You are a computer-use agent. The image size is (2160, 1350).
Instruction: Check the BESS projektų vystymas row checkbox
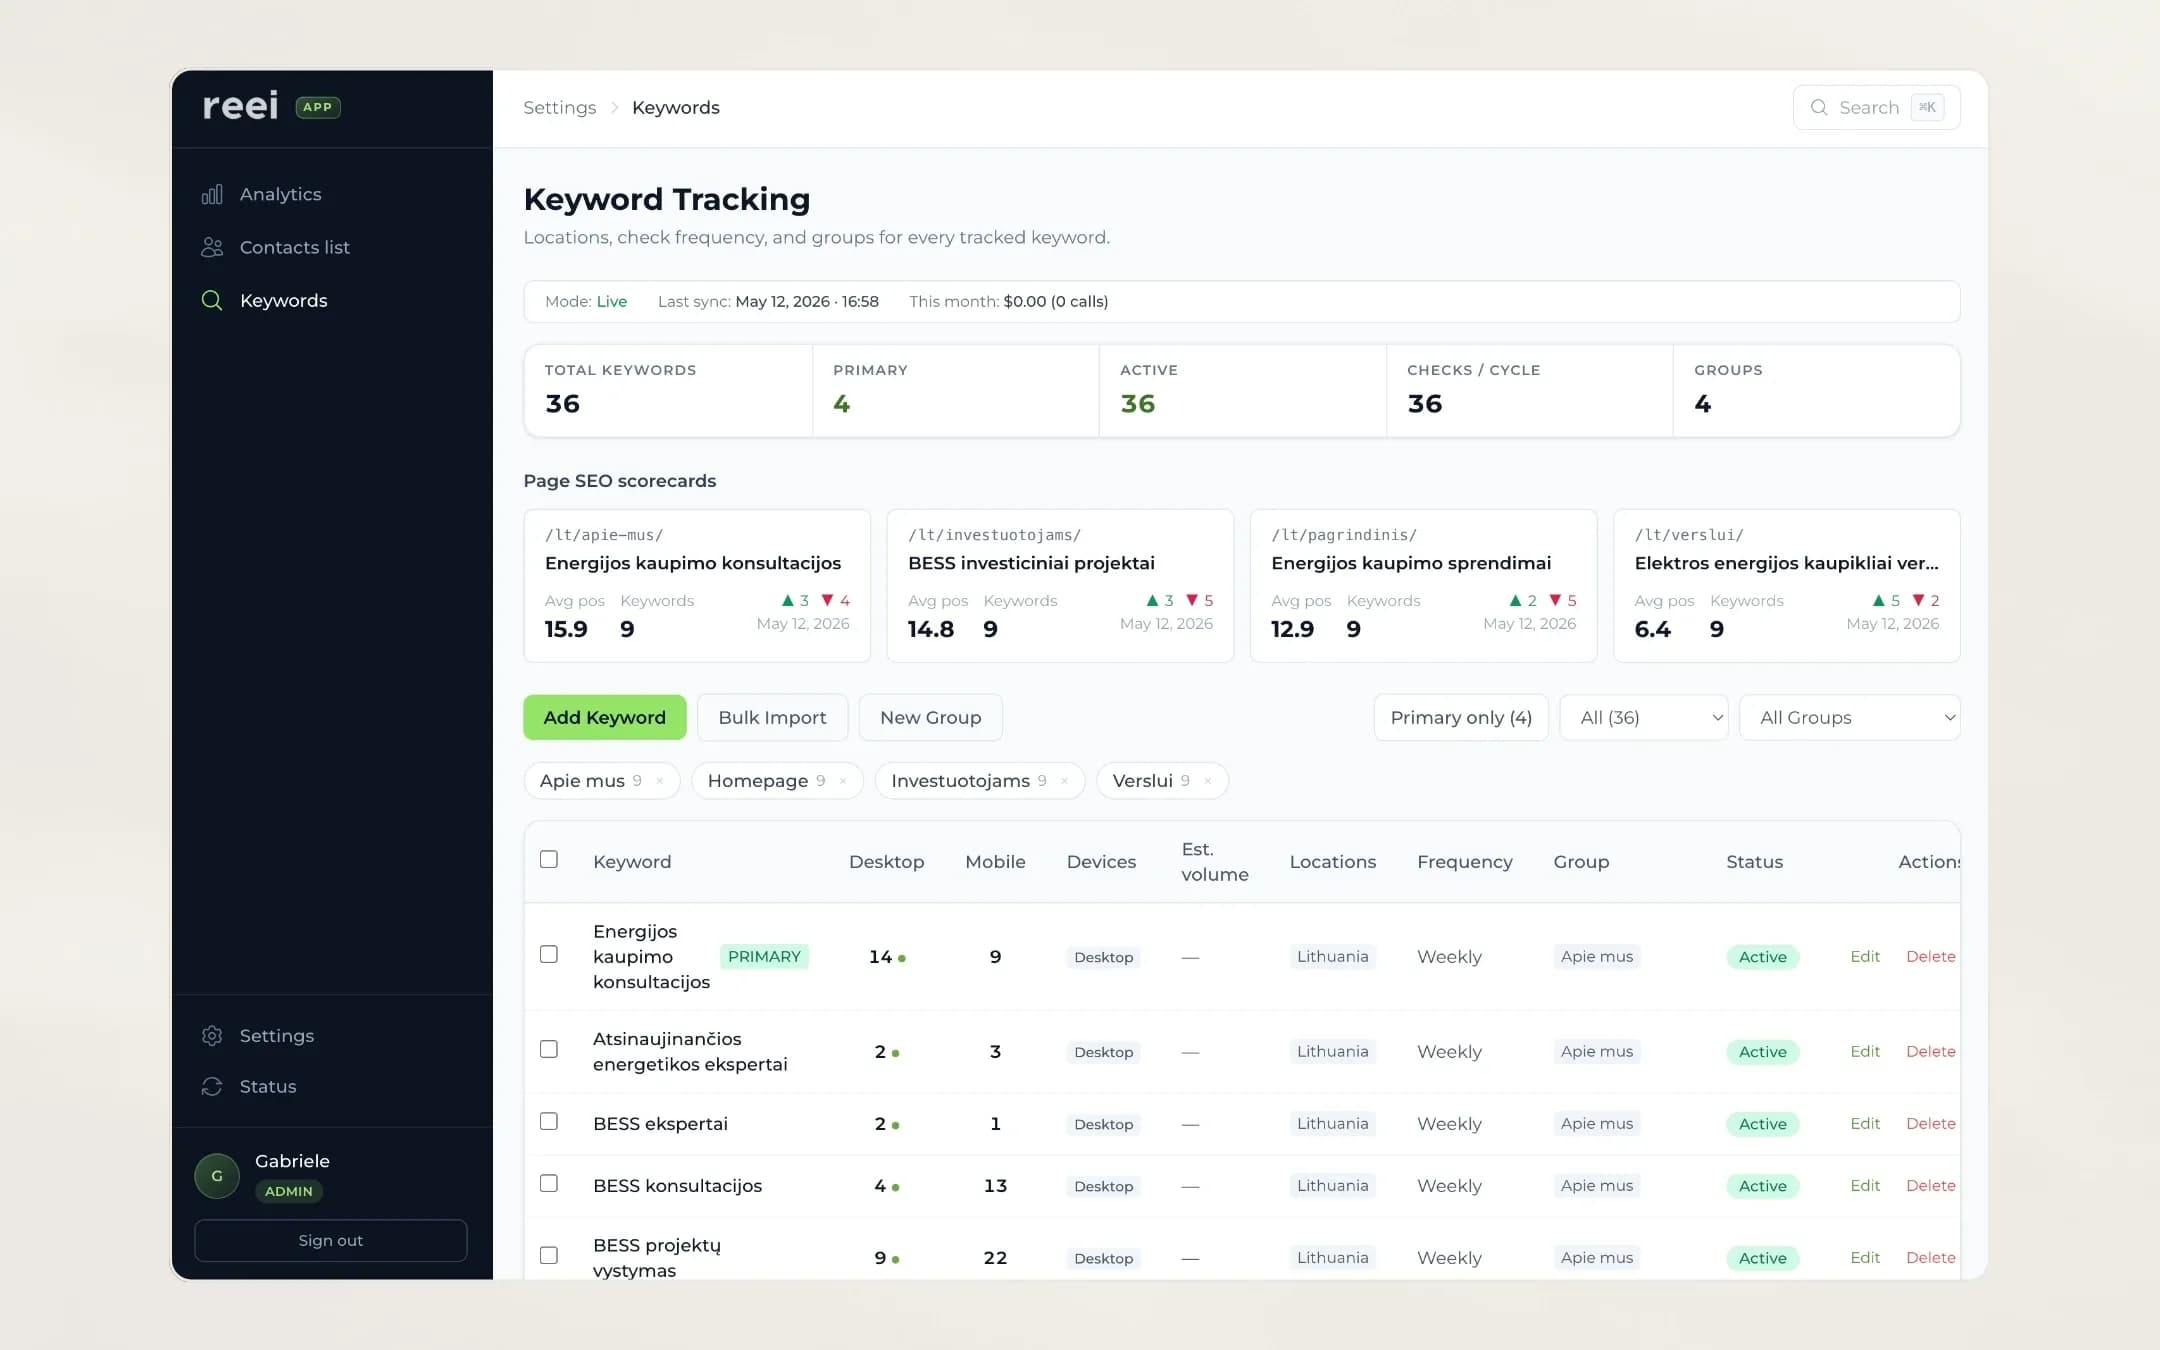pyautogui.click(x=549, y=1256)
